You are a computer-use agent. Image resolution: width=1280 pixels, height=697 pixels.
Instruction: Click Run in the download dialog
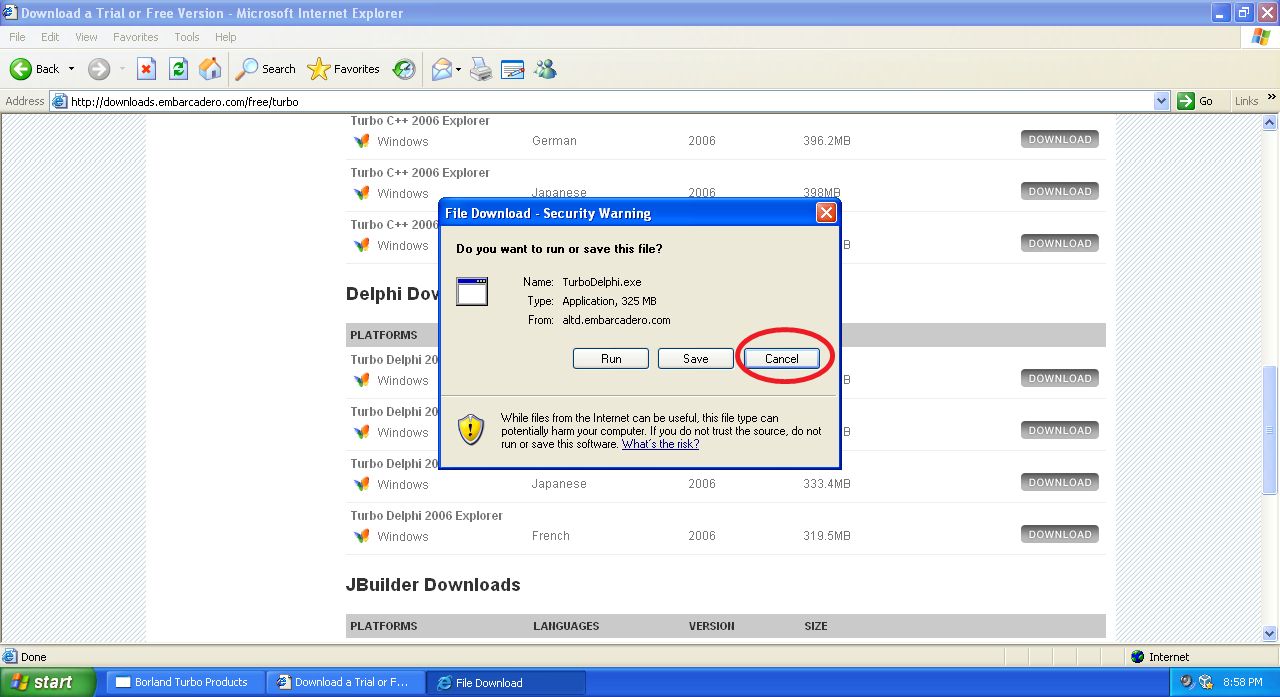[611, 358]
